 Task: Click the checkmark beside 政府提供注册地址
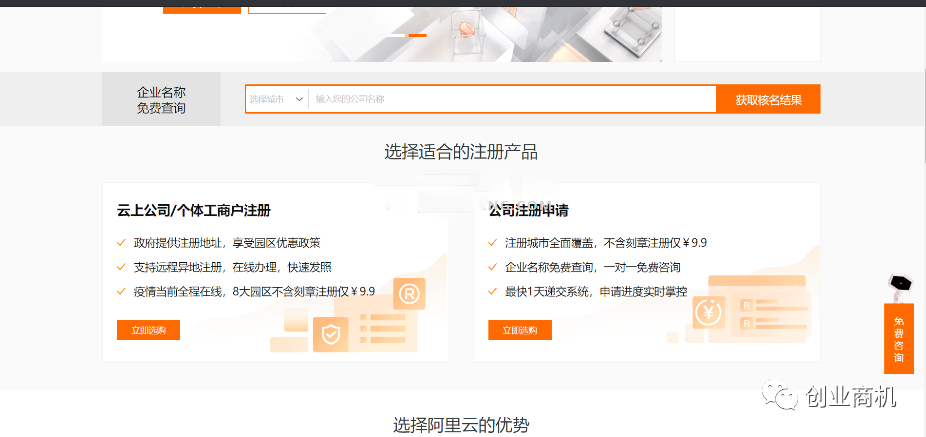pyautogui.click(x=122, y=242)
